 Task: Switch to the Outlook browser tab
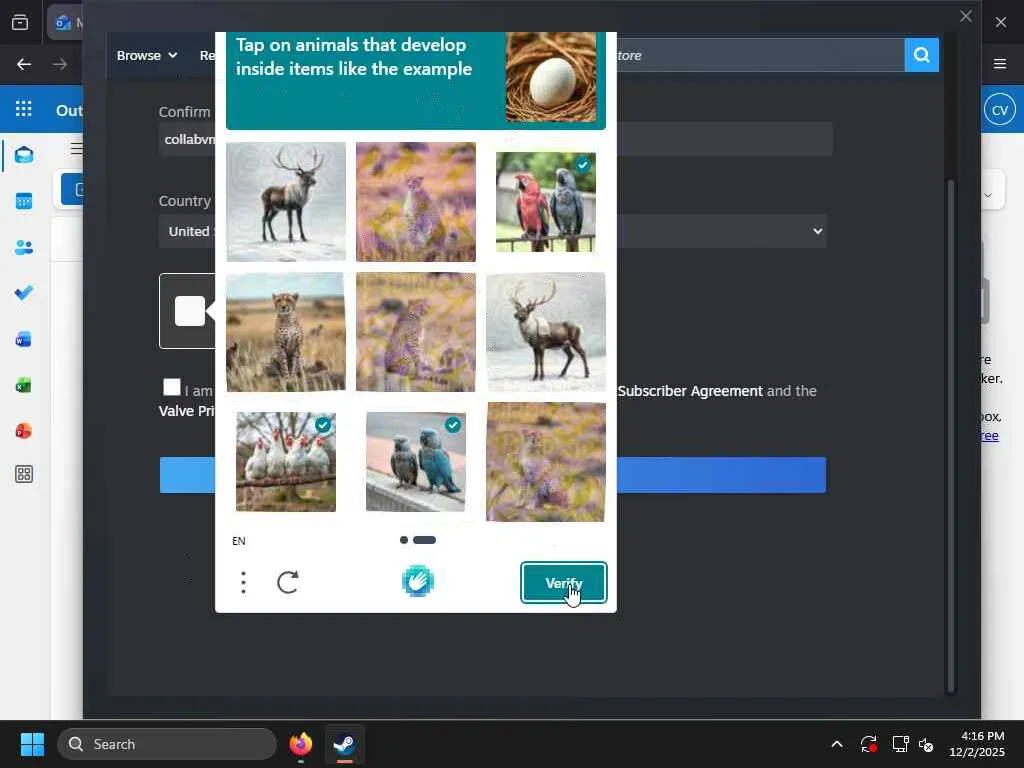point(65,23)
